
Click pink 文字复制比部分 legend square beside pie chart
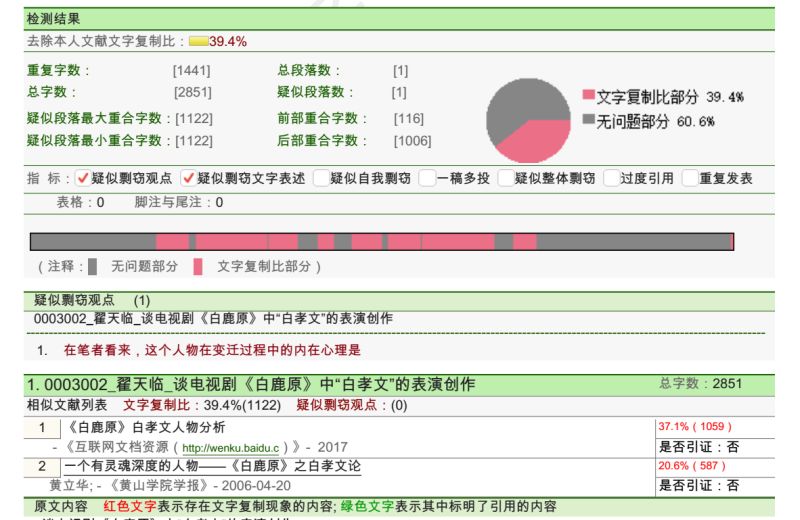tap(589, 96)
